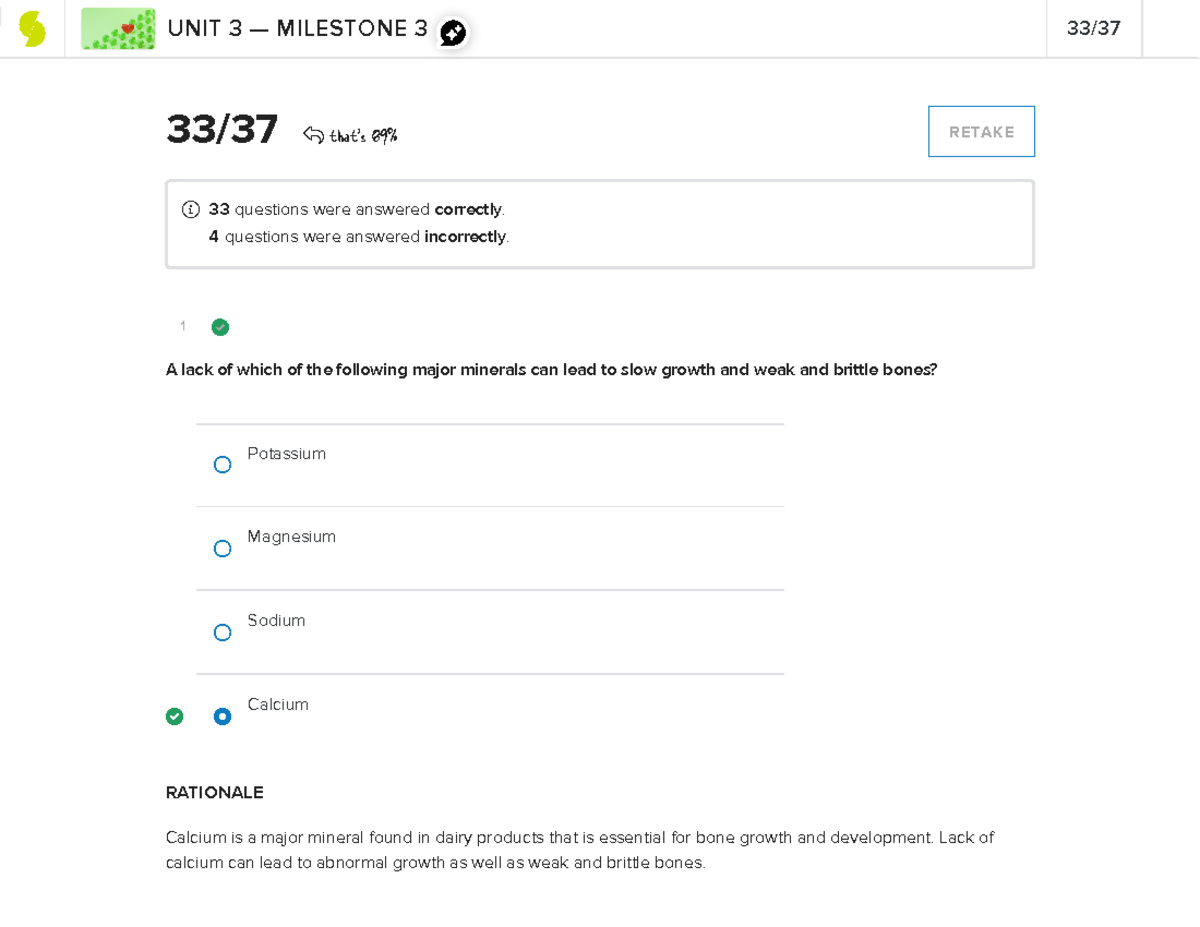The height and width of the screenshot is (927, 1200).
Task: Click the Calcium answer label
Action: click(x=278, y=705)
